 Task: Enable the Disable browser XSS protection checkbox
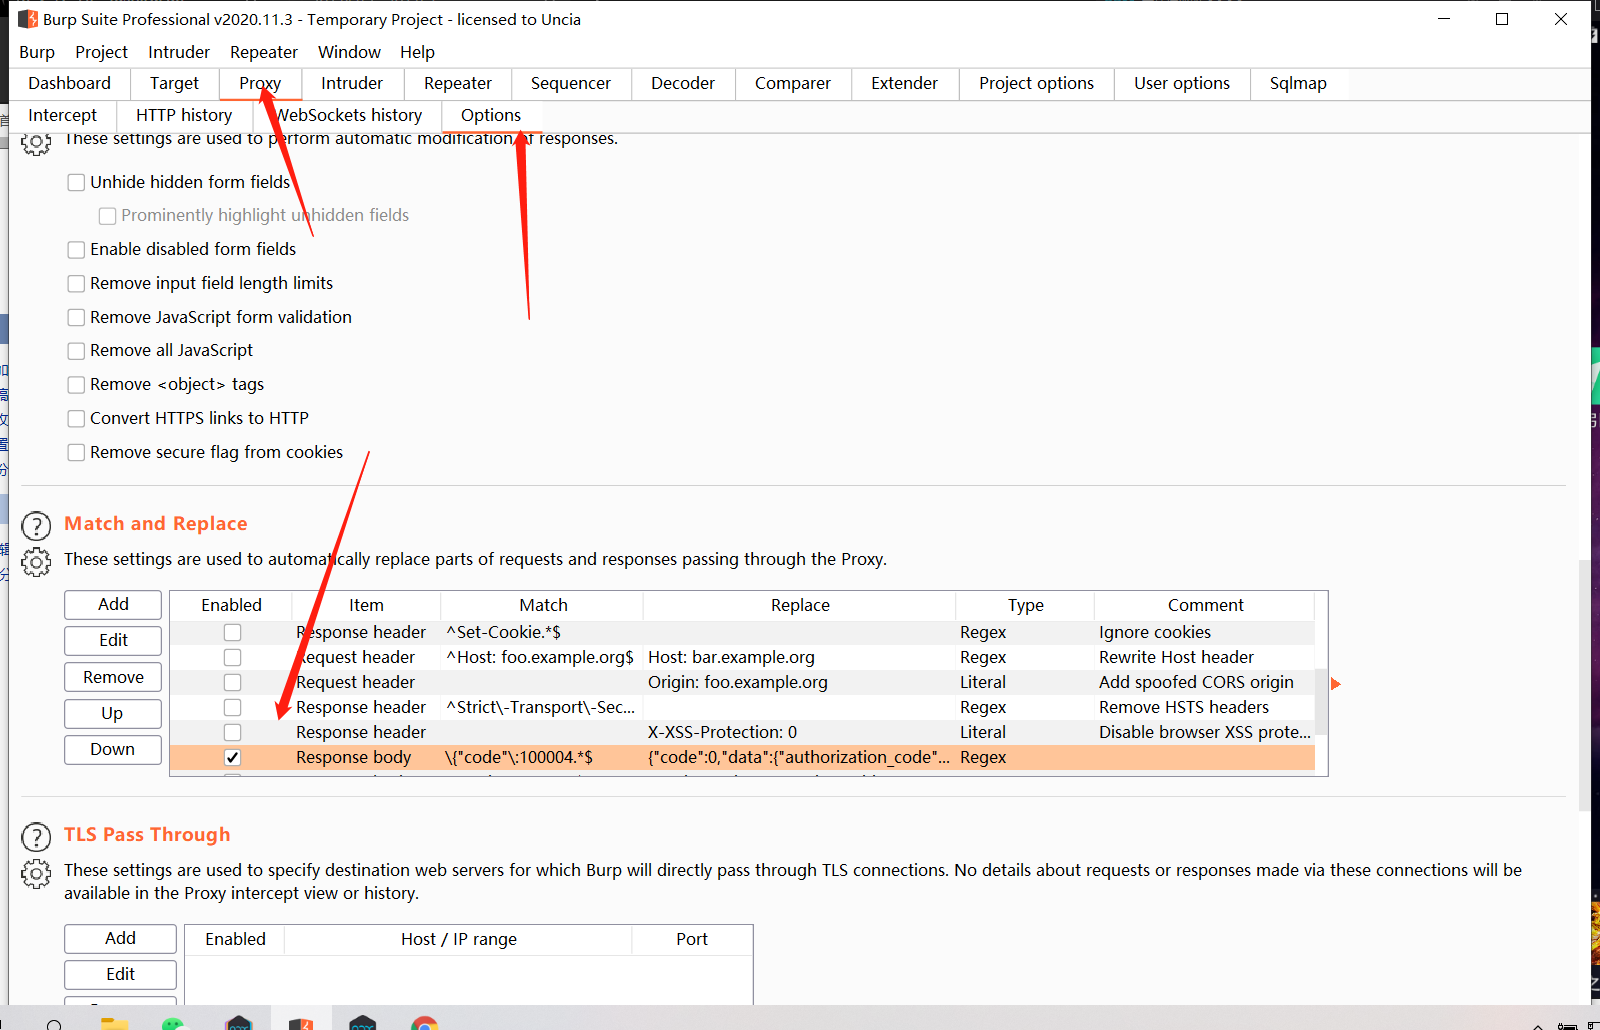point(232,732)
